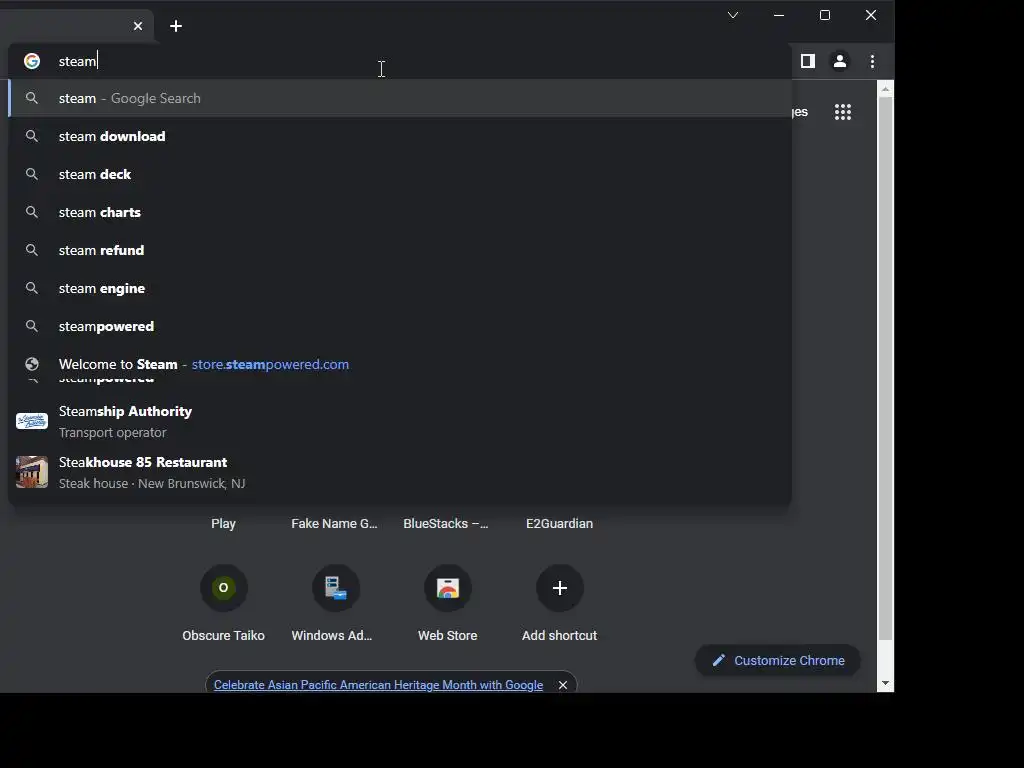
Task: Click globe icon beside Welcome to Steam
Action: click(32, 364)
